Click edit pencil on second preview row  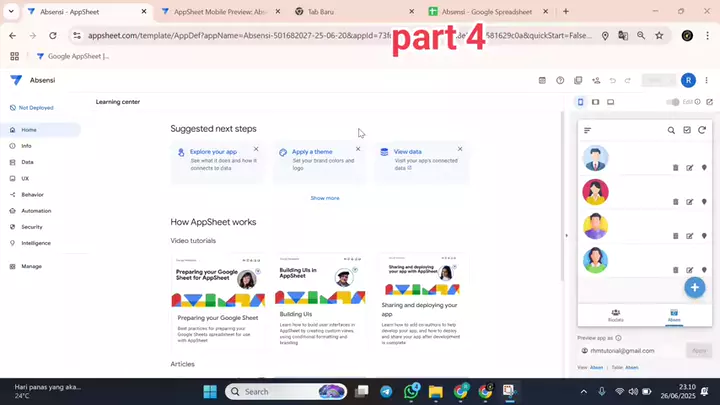(x=689, y=202)
